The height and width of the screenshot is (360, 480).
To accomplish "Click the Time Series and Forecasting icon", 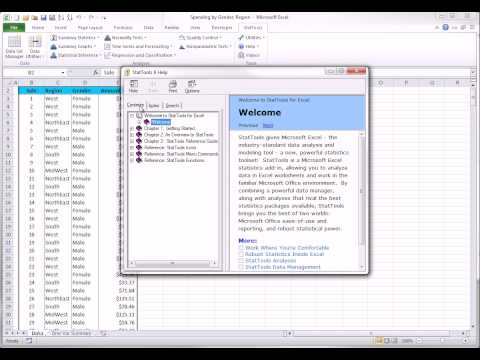I will pyautogui.click(x=107, y=46).
